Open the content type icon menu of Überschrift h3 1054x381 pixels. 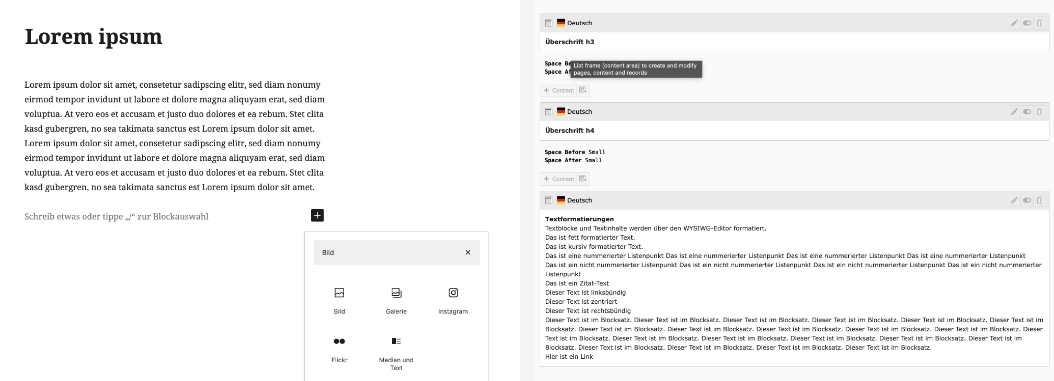(549, 23)
